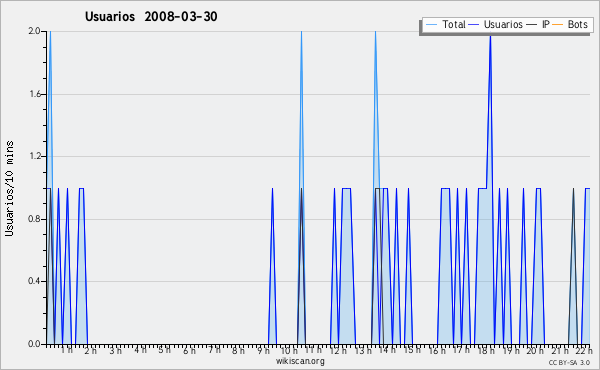The height and width of the screenshot is (370, 600).
Task: Click the "9 h" x-axis label
Action: coord(263,350)
